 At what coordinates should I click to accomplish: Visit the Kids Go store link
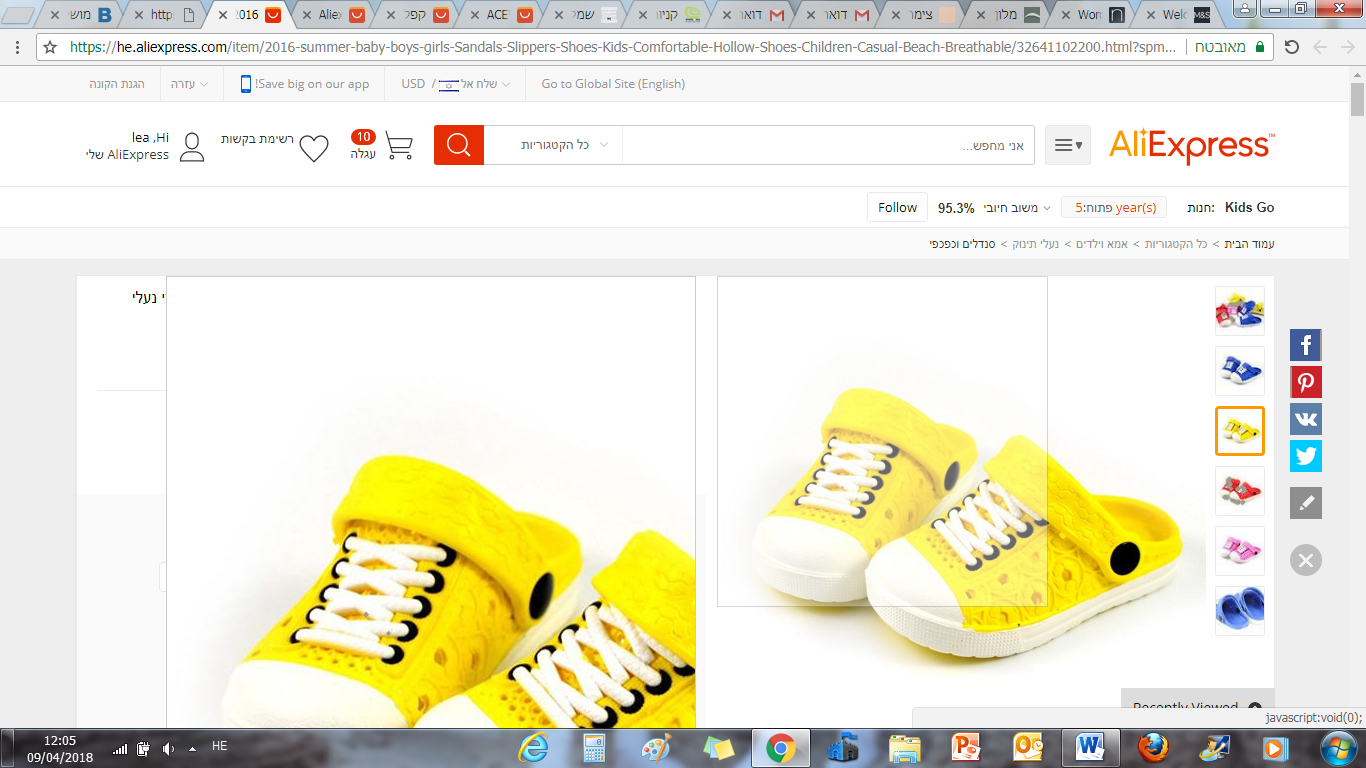(x=1250, y=208)
